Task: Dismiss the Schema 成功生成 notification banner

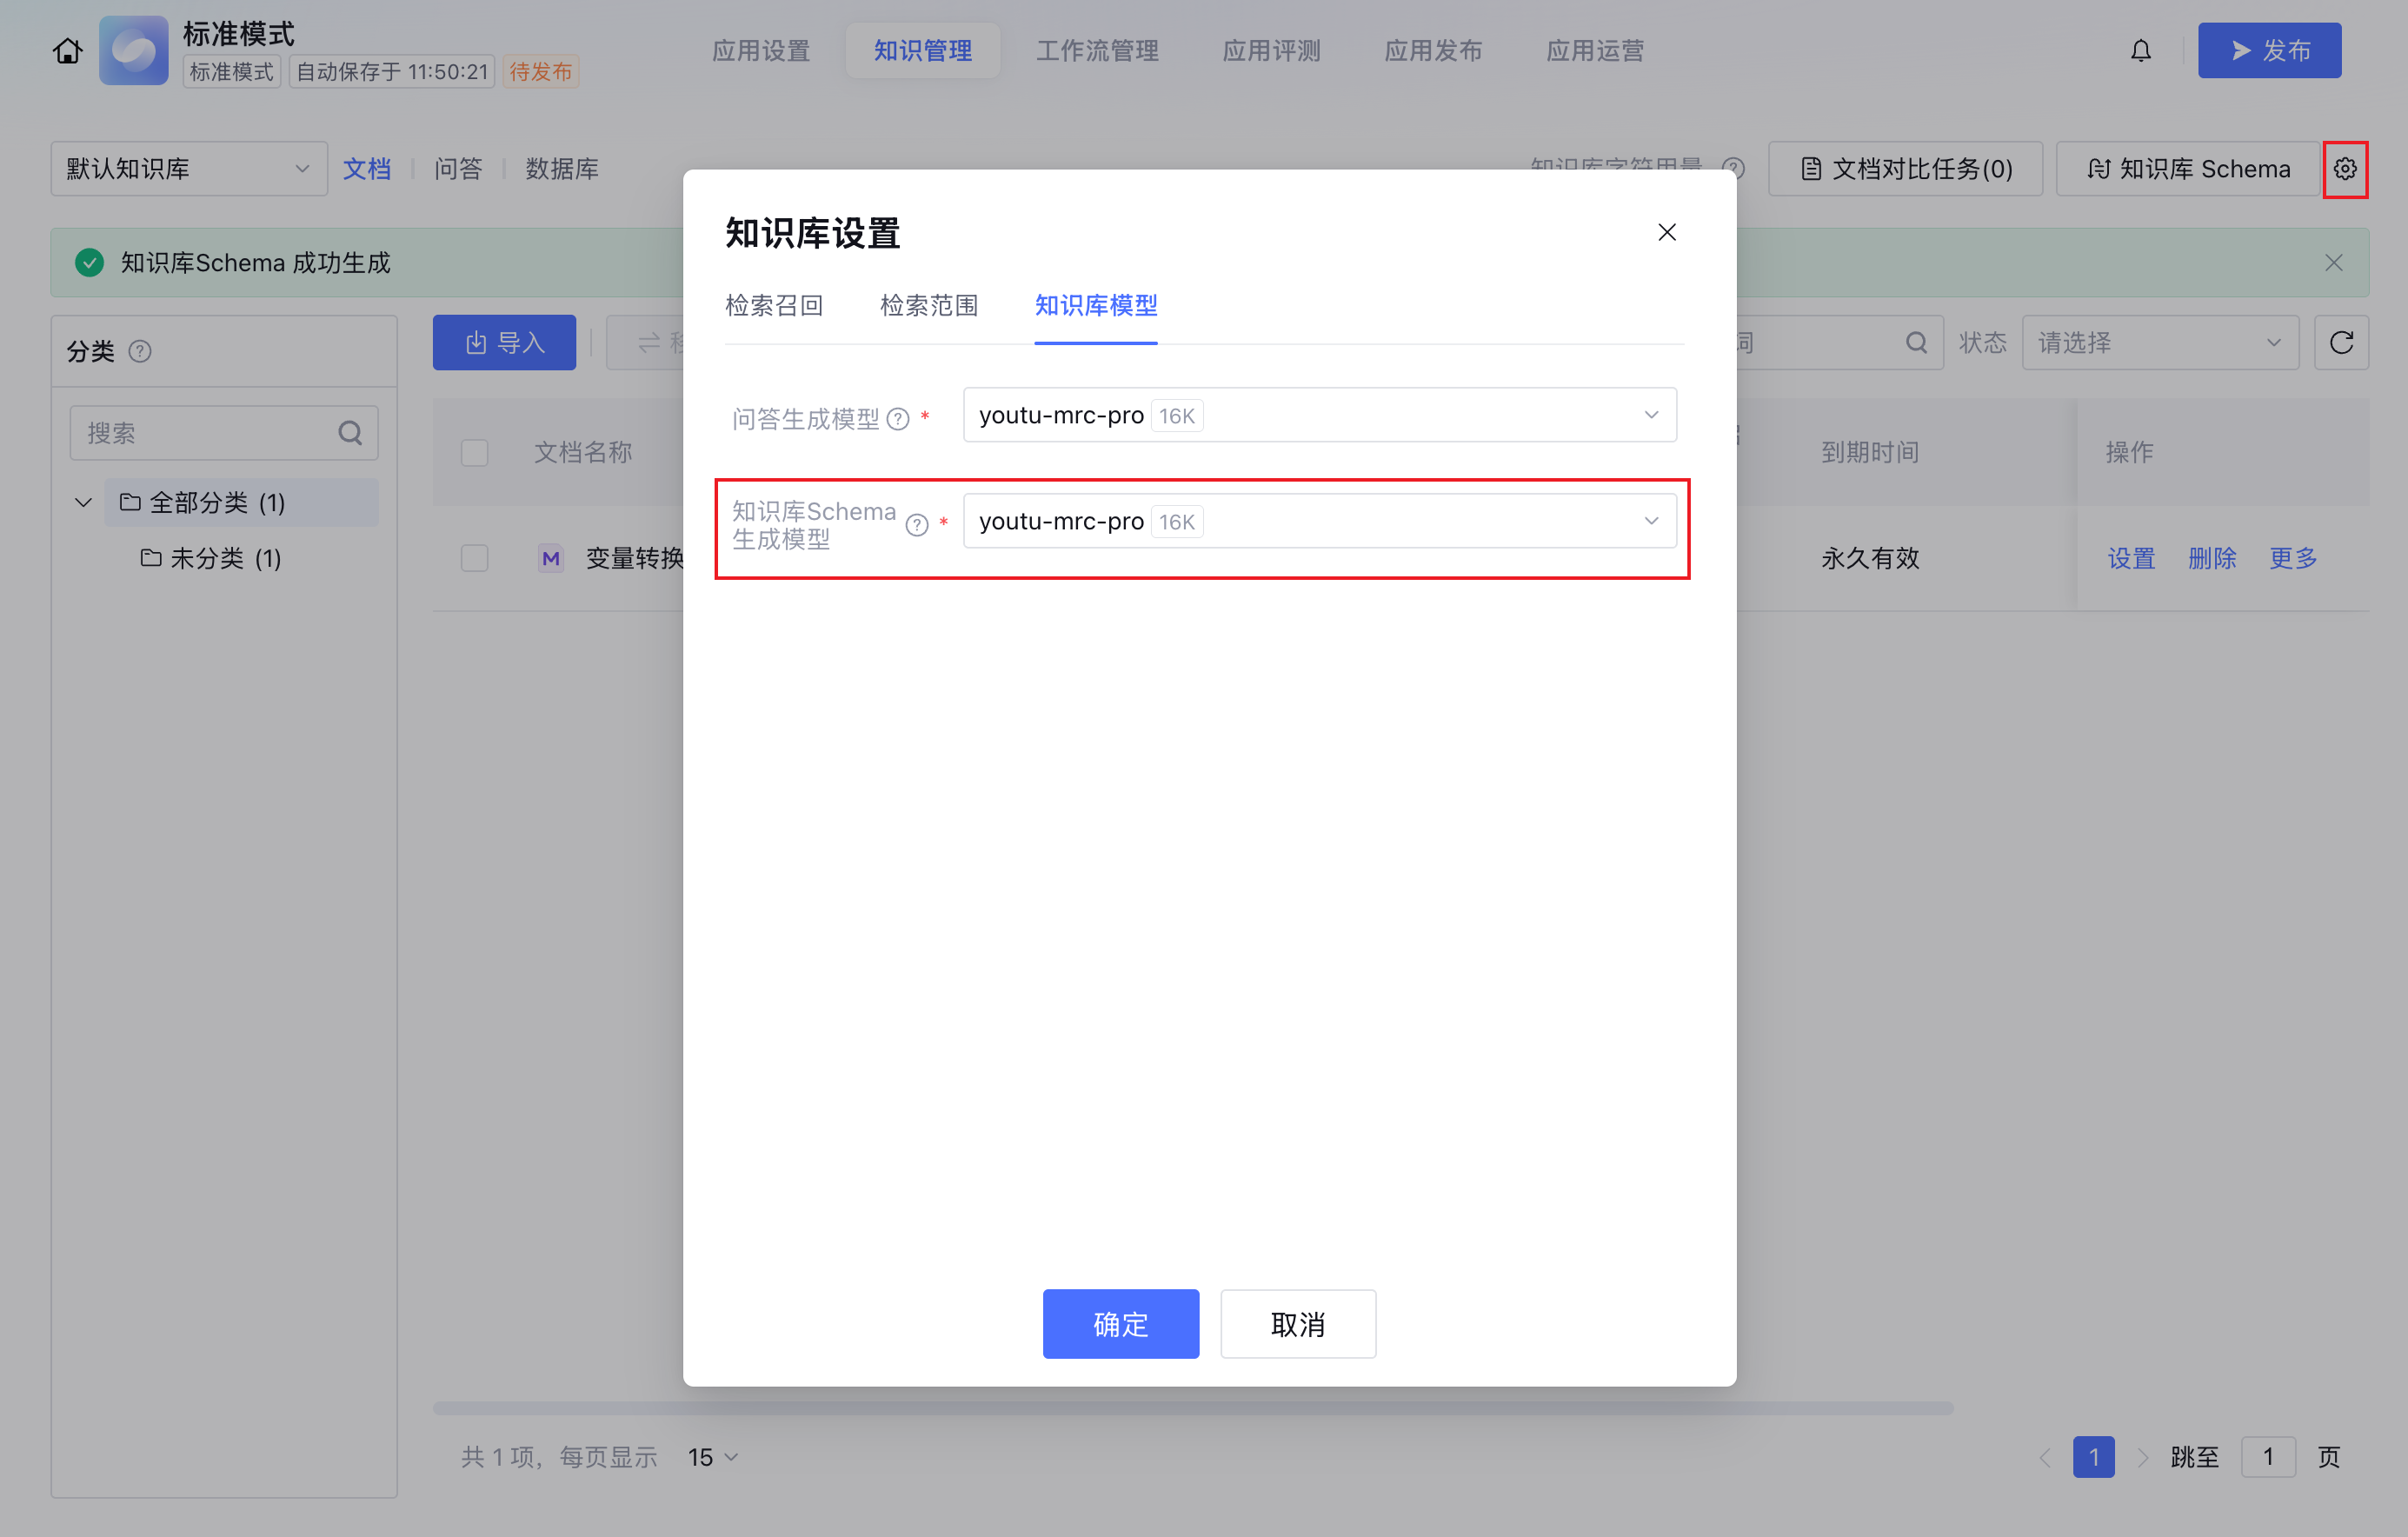Action: (x=2333, y=263)
